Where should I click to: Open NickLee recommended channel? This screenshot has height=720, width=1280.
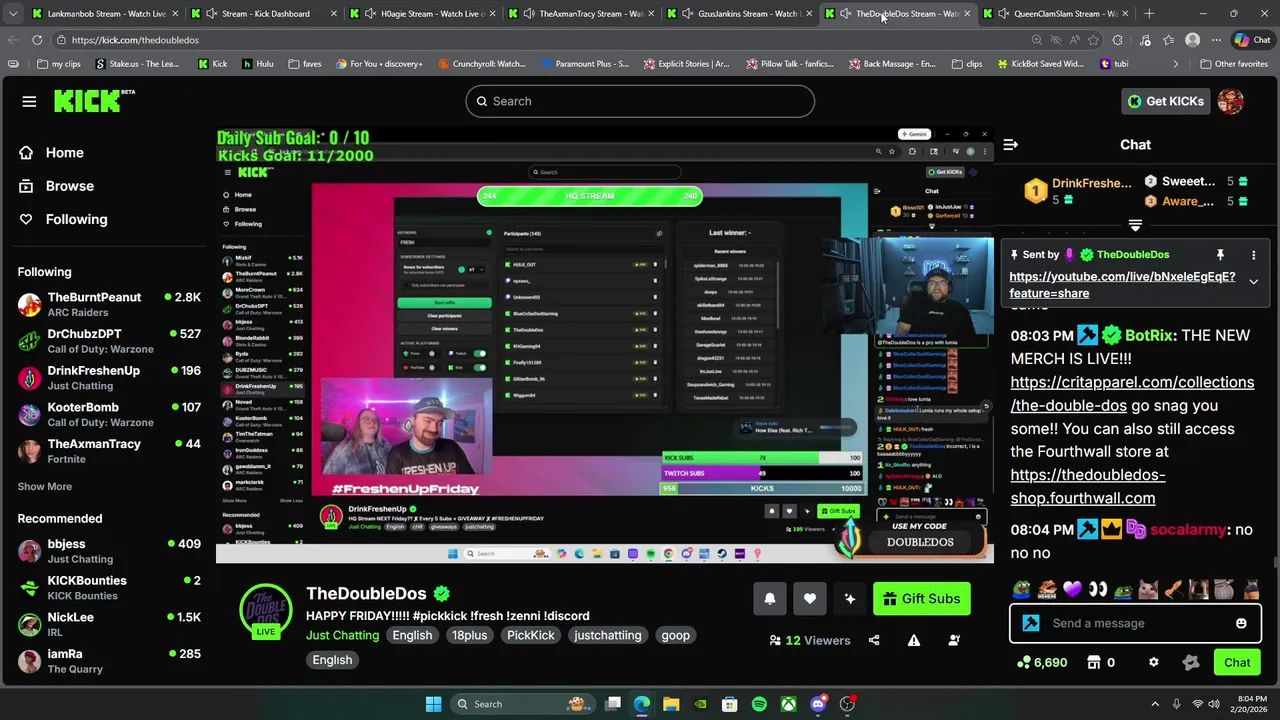[x=108, y=624]
